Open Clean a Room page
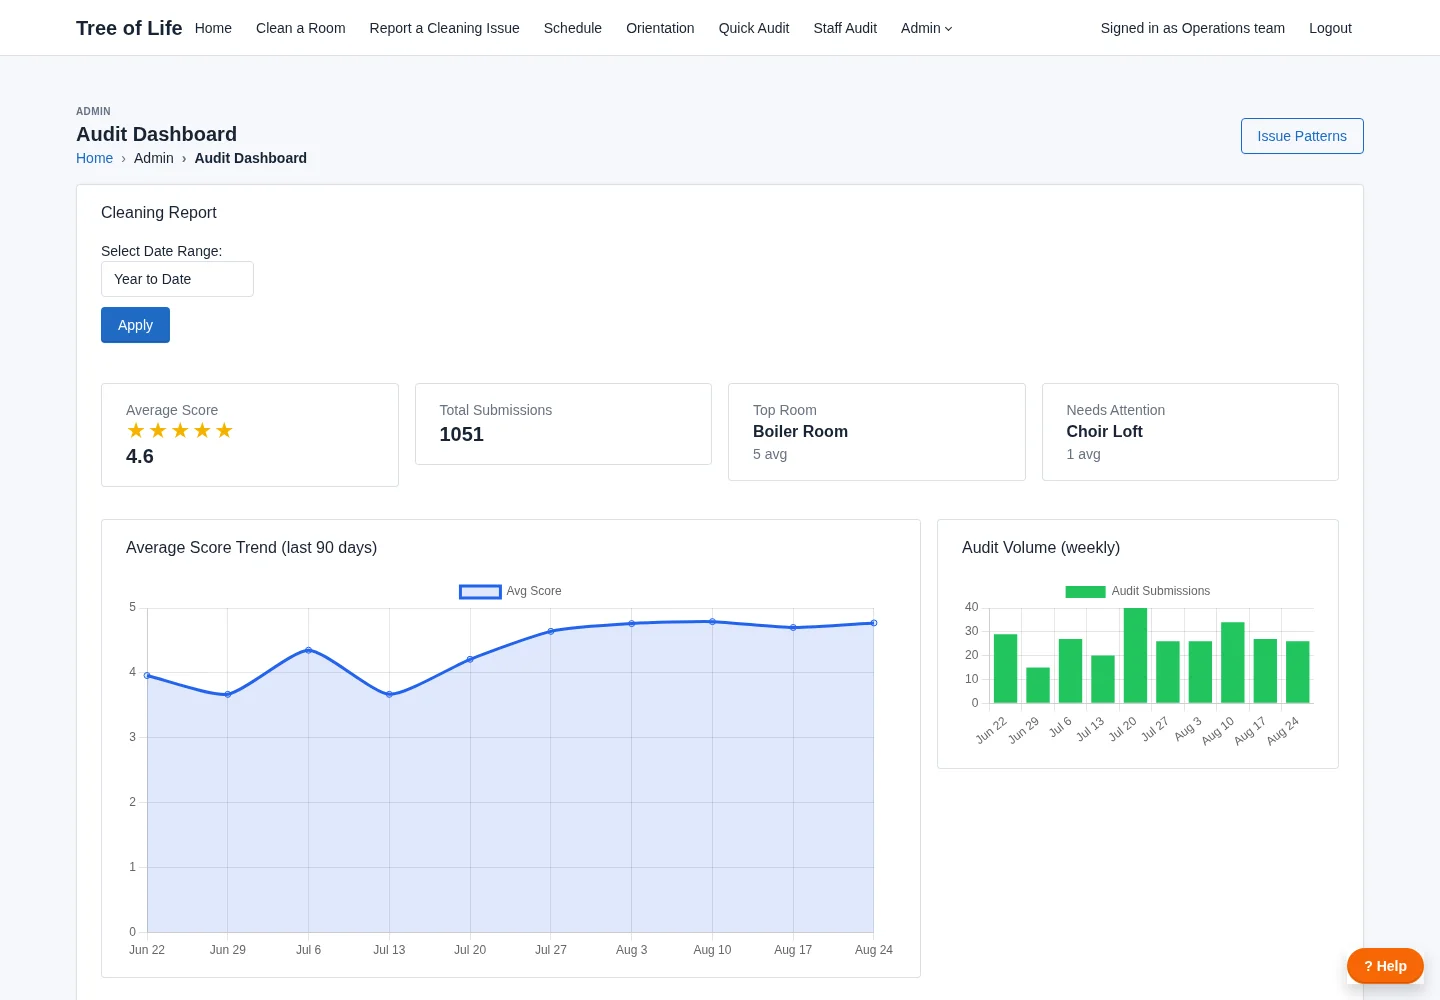Image resolution: width=1440 pixels, height=1000 pixels. (x=301, y=28)
